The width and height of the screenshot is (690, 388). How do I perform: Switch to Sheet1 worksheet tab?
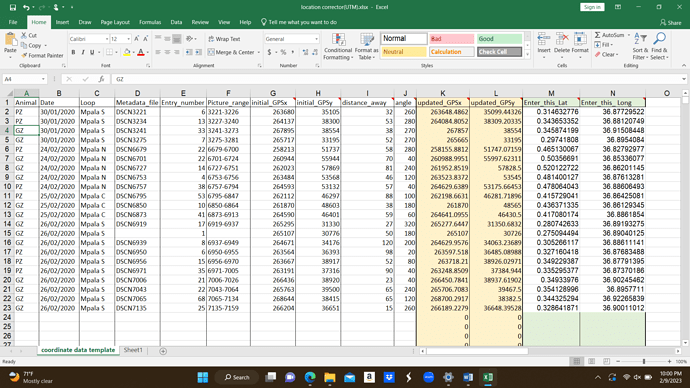133,350
